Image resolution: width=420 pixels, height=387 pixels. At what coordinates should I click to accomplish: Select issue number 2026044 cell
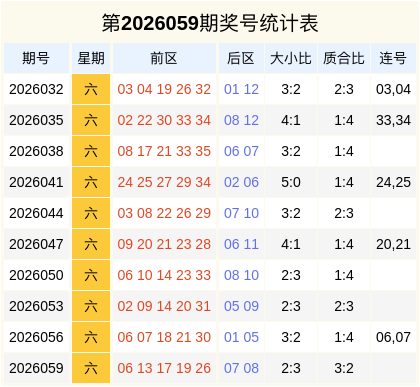tap(36, 213)
